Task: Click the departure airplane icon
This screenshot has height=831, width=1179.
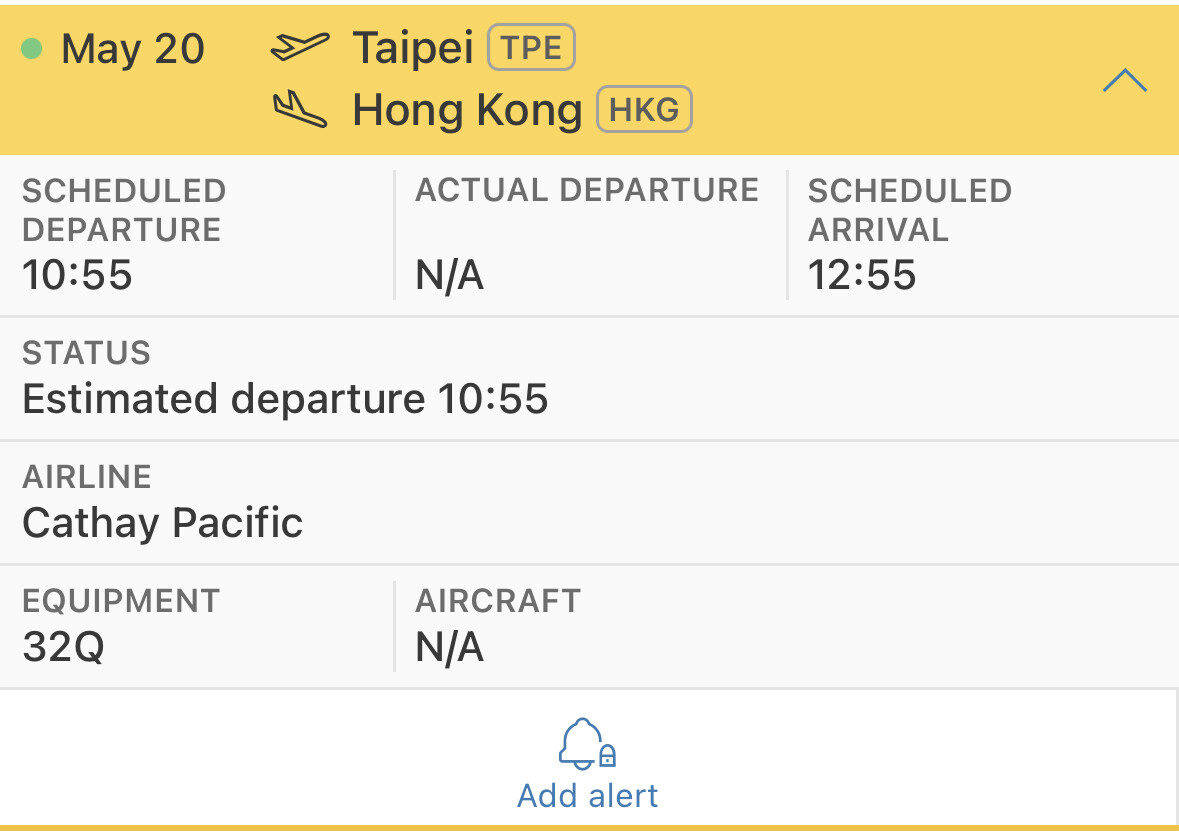Action: tap(300, 47)
